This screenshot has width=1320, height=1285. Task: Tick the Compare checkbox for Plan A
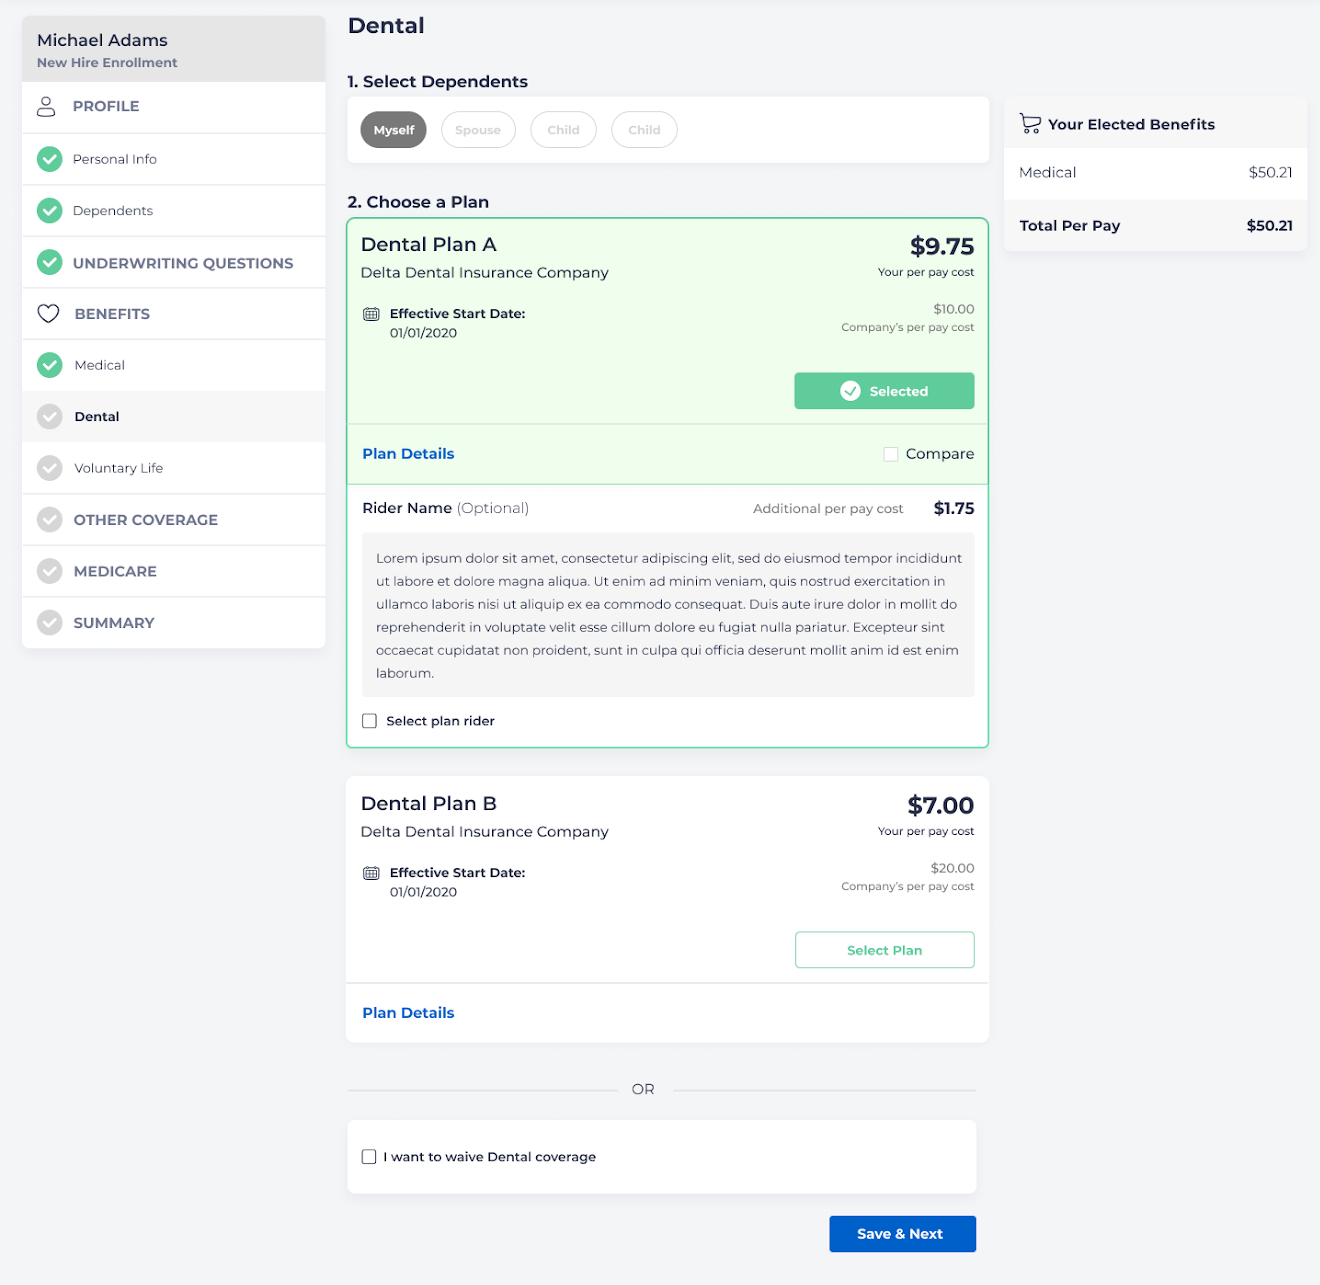pyautogui.click(x=891, y=454)
